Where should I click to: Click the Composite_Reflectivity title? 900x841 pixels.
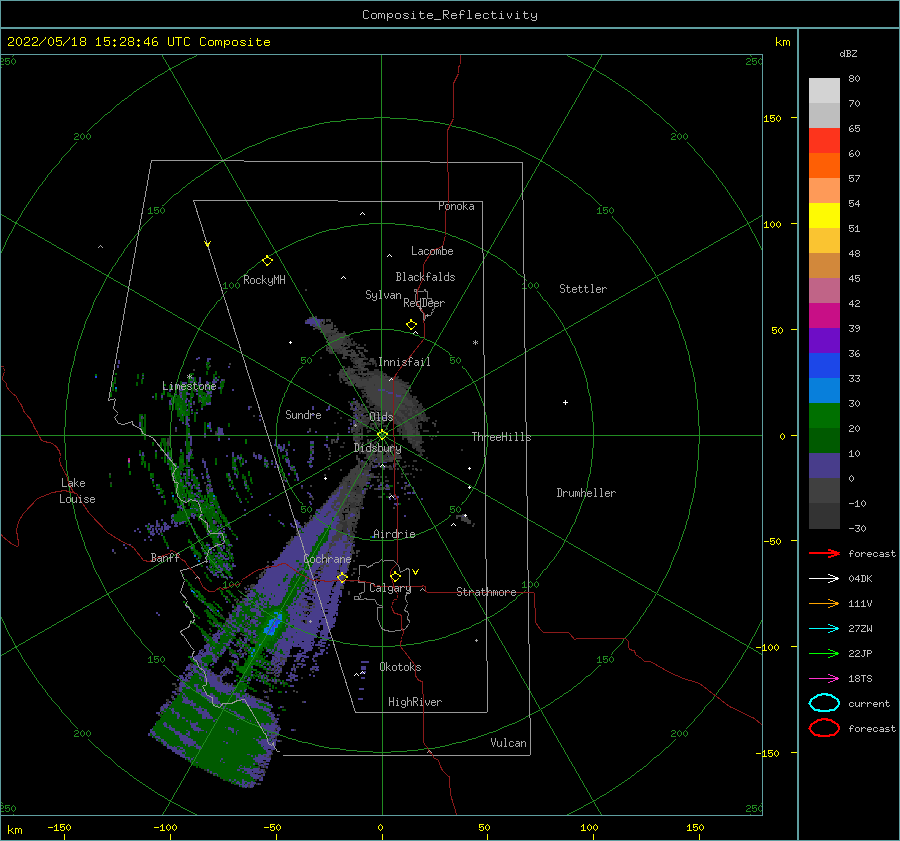point(450,15)
